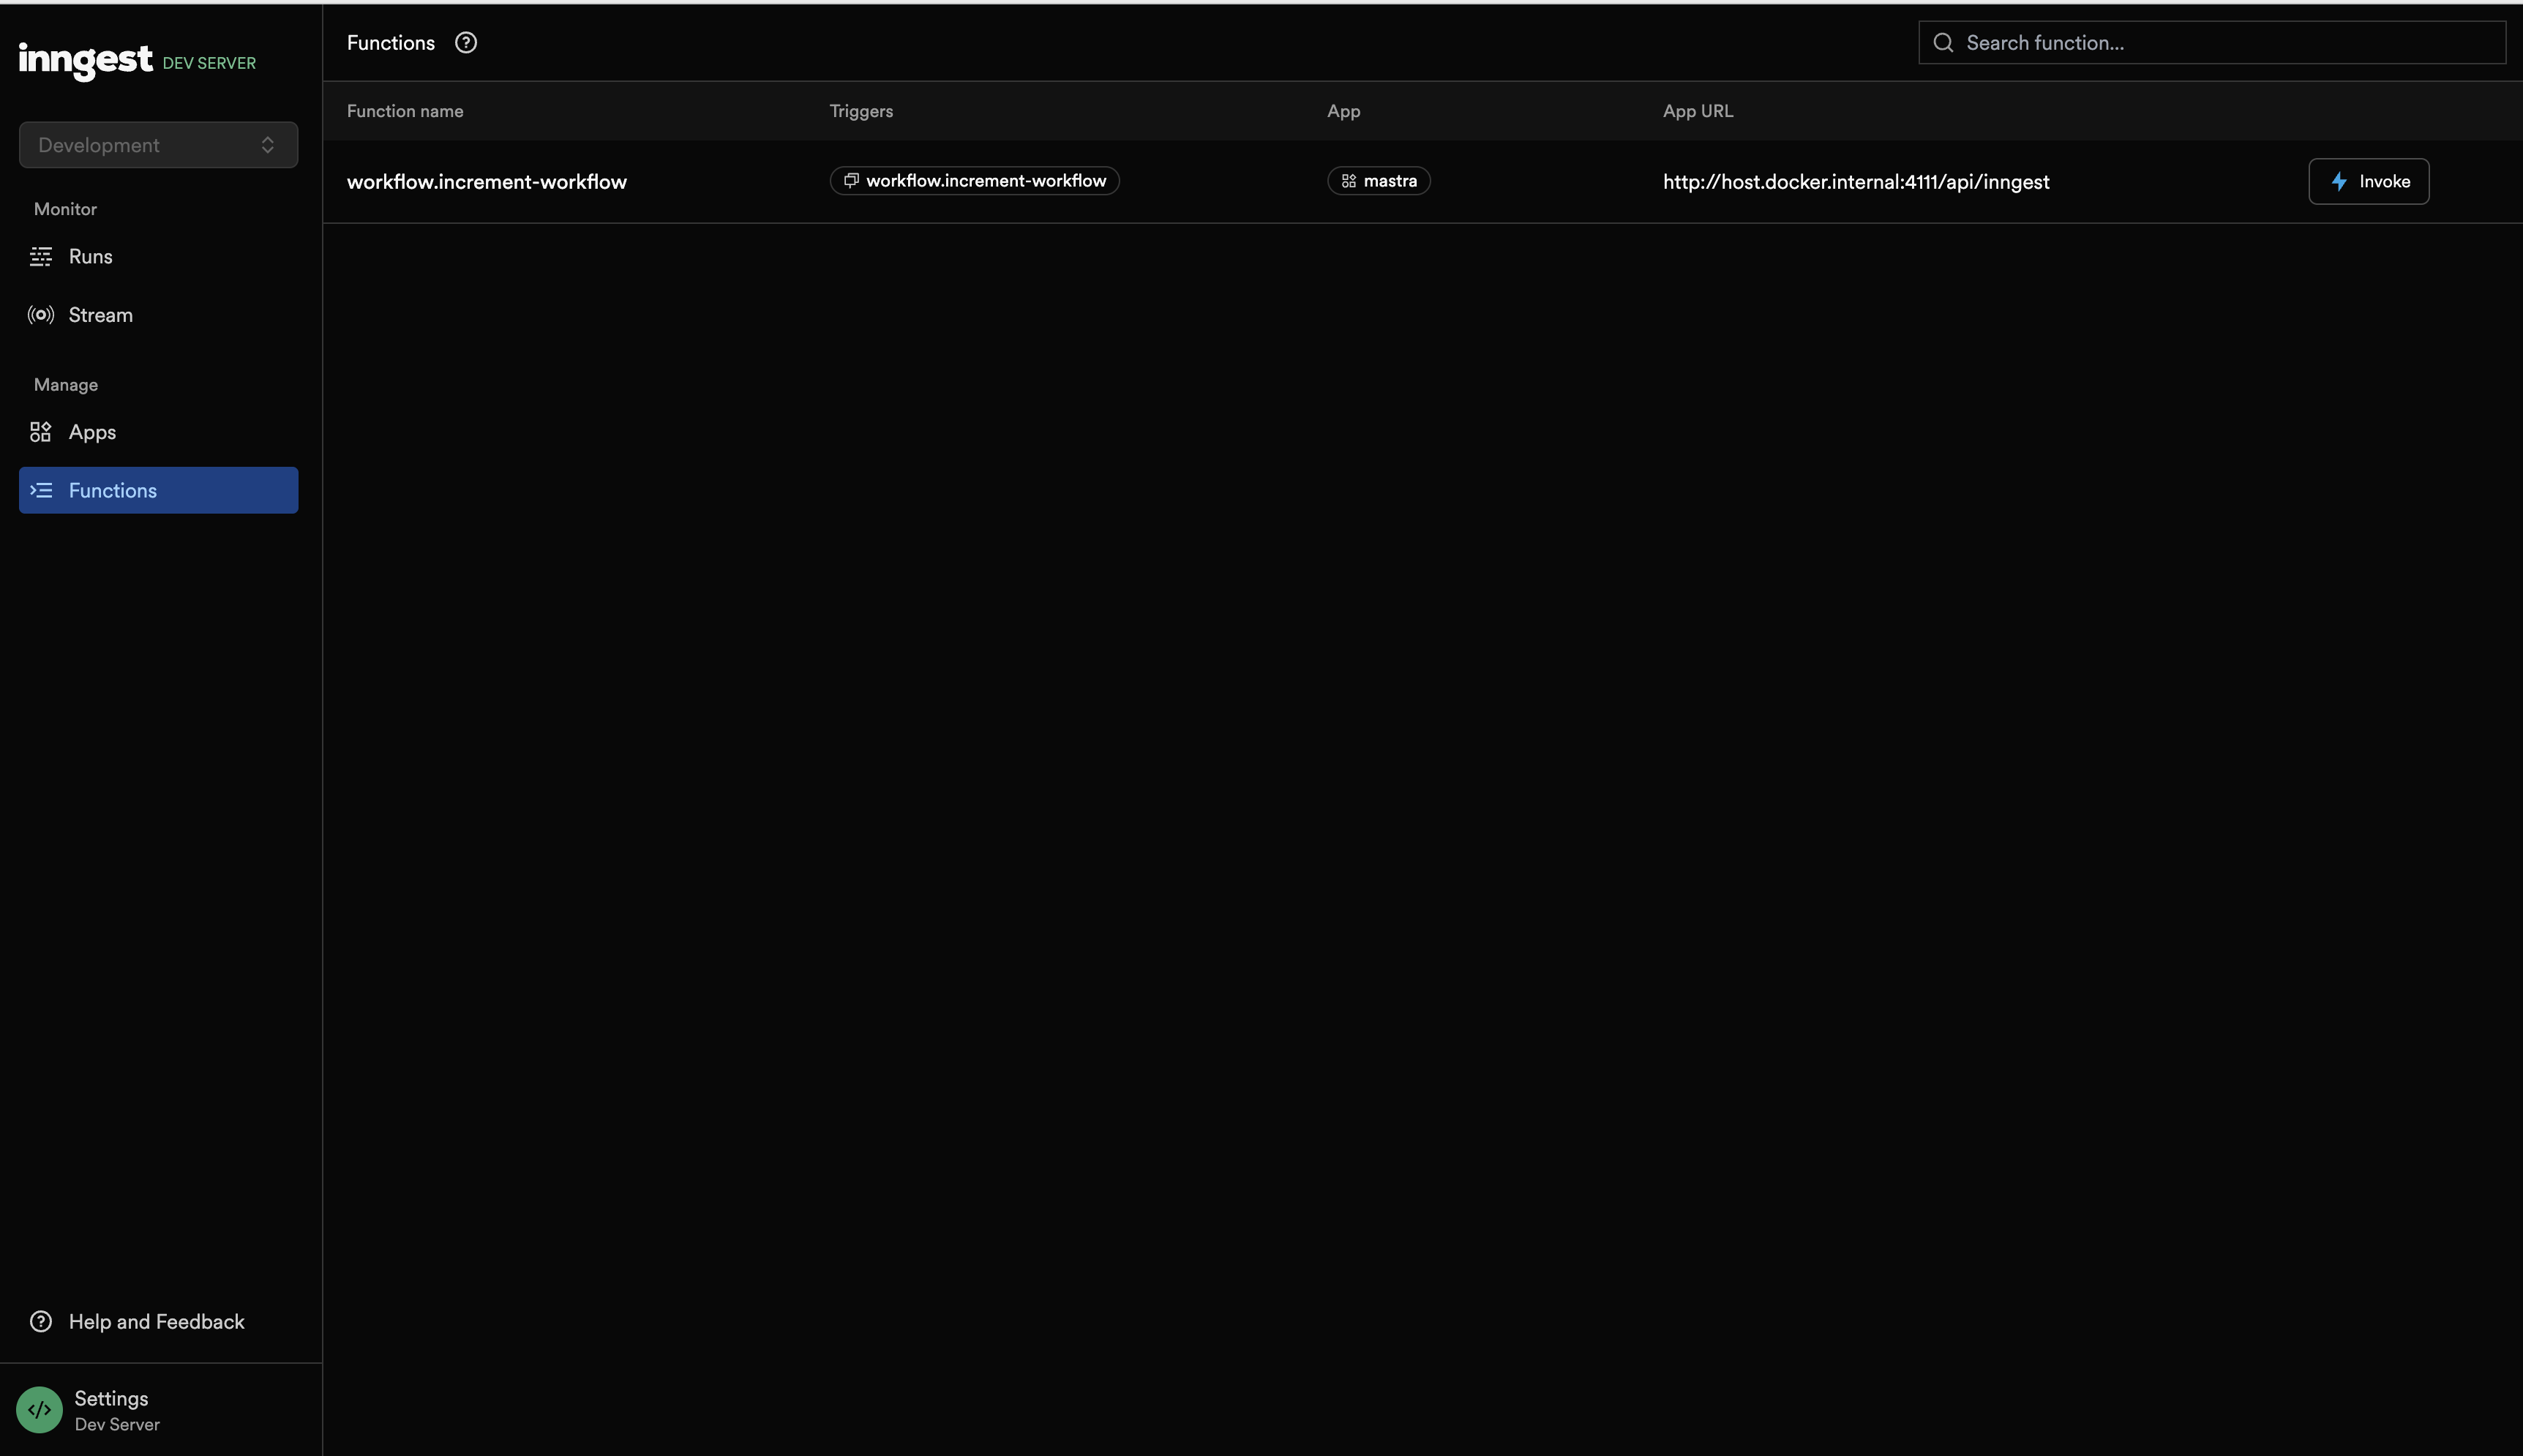
Task: Click the Development dropdown chevron arrows
Action: pos(267,145)
